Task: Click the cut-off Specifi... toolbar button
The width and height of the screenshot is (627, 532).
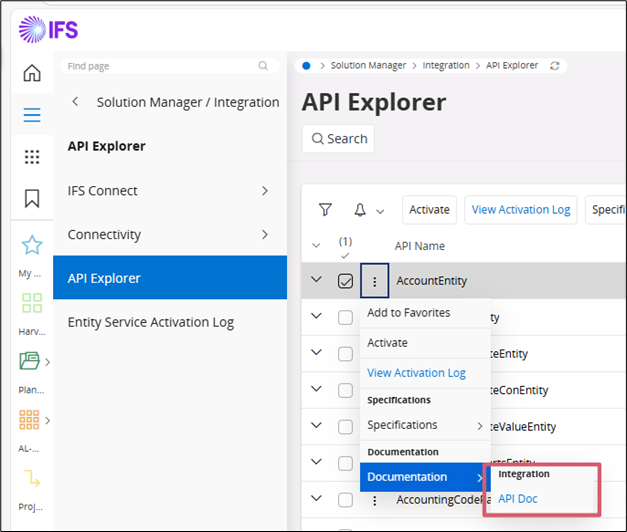Action: [606, 210]
